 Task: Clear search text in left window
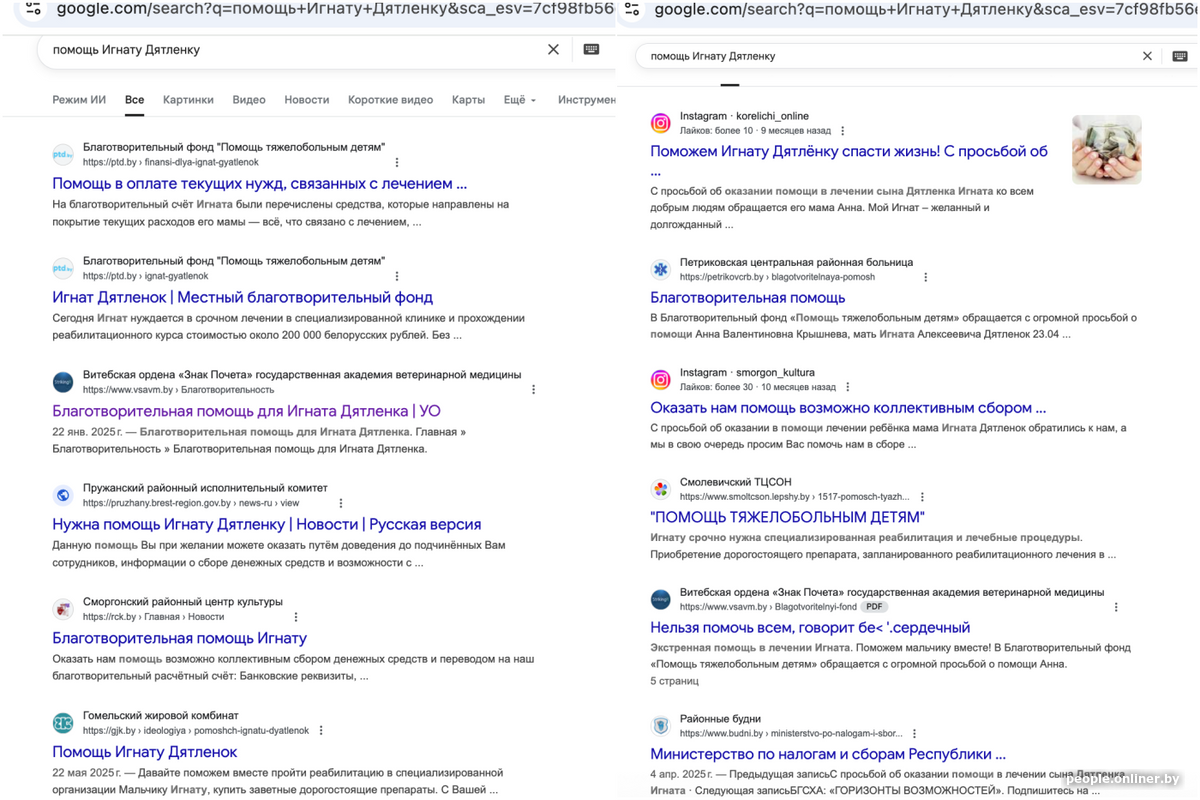point(553,49)
